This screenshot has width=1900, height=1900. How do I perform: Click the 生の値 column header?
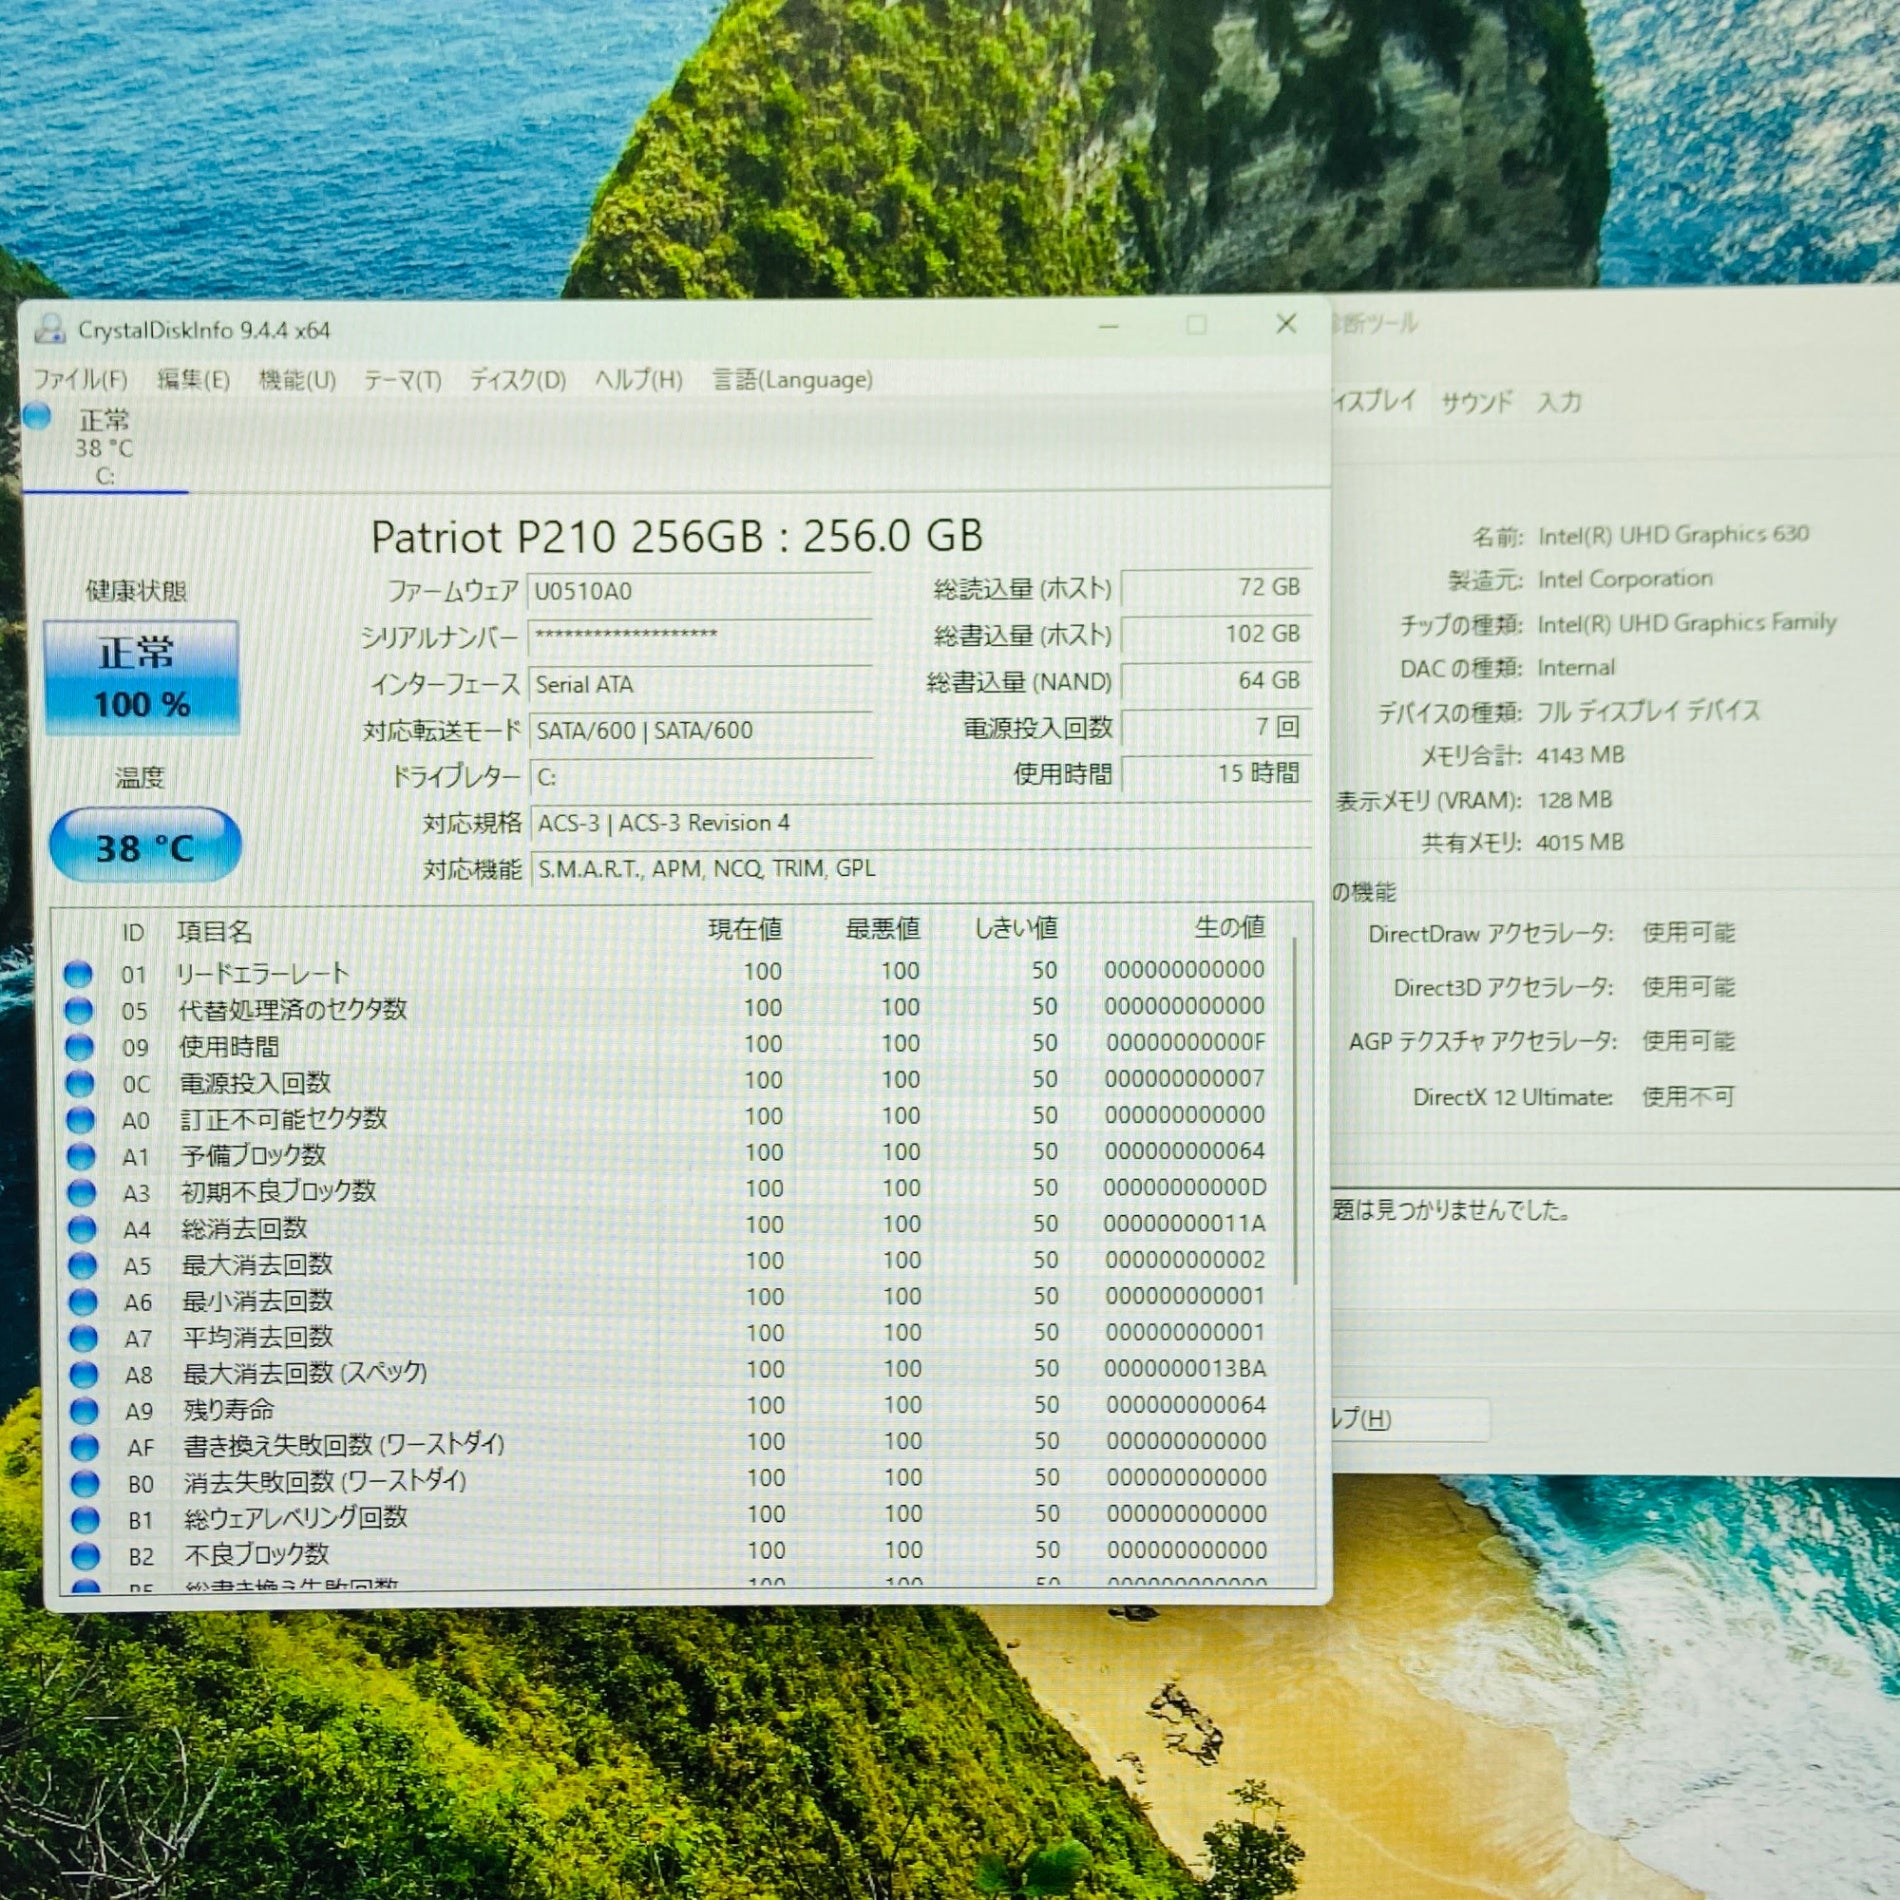coord(1229,928)
